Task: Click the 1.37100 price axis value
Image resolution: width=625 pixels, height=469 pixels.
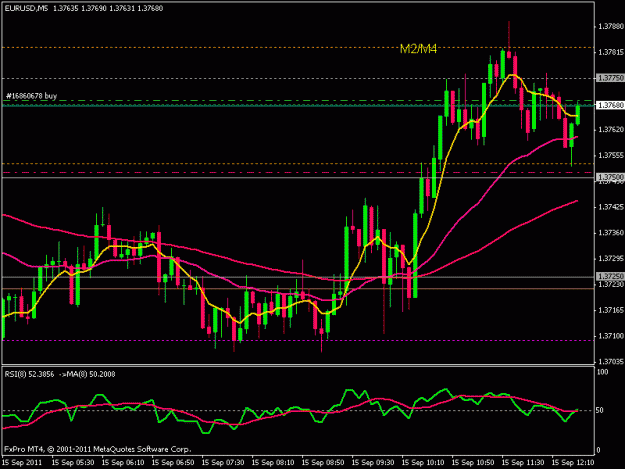Action: coord(611,336)
